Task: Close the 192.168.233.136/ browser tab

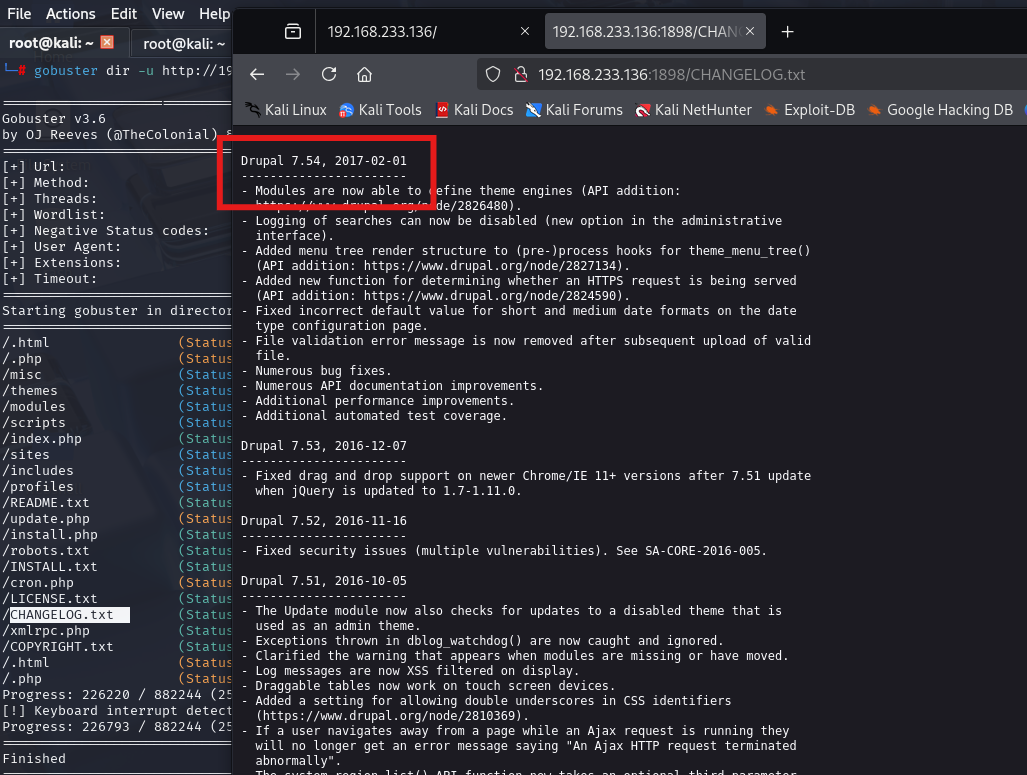Action: (525, 31)
